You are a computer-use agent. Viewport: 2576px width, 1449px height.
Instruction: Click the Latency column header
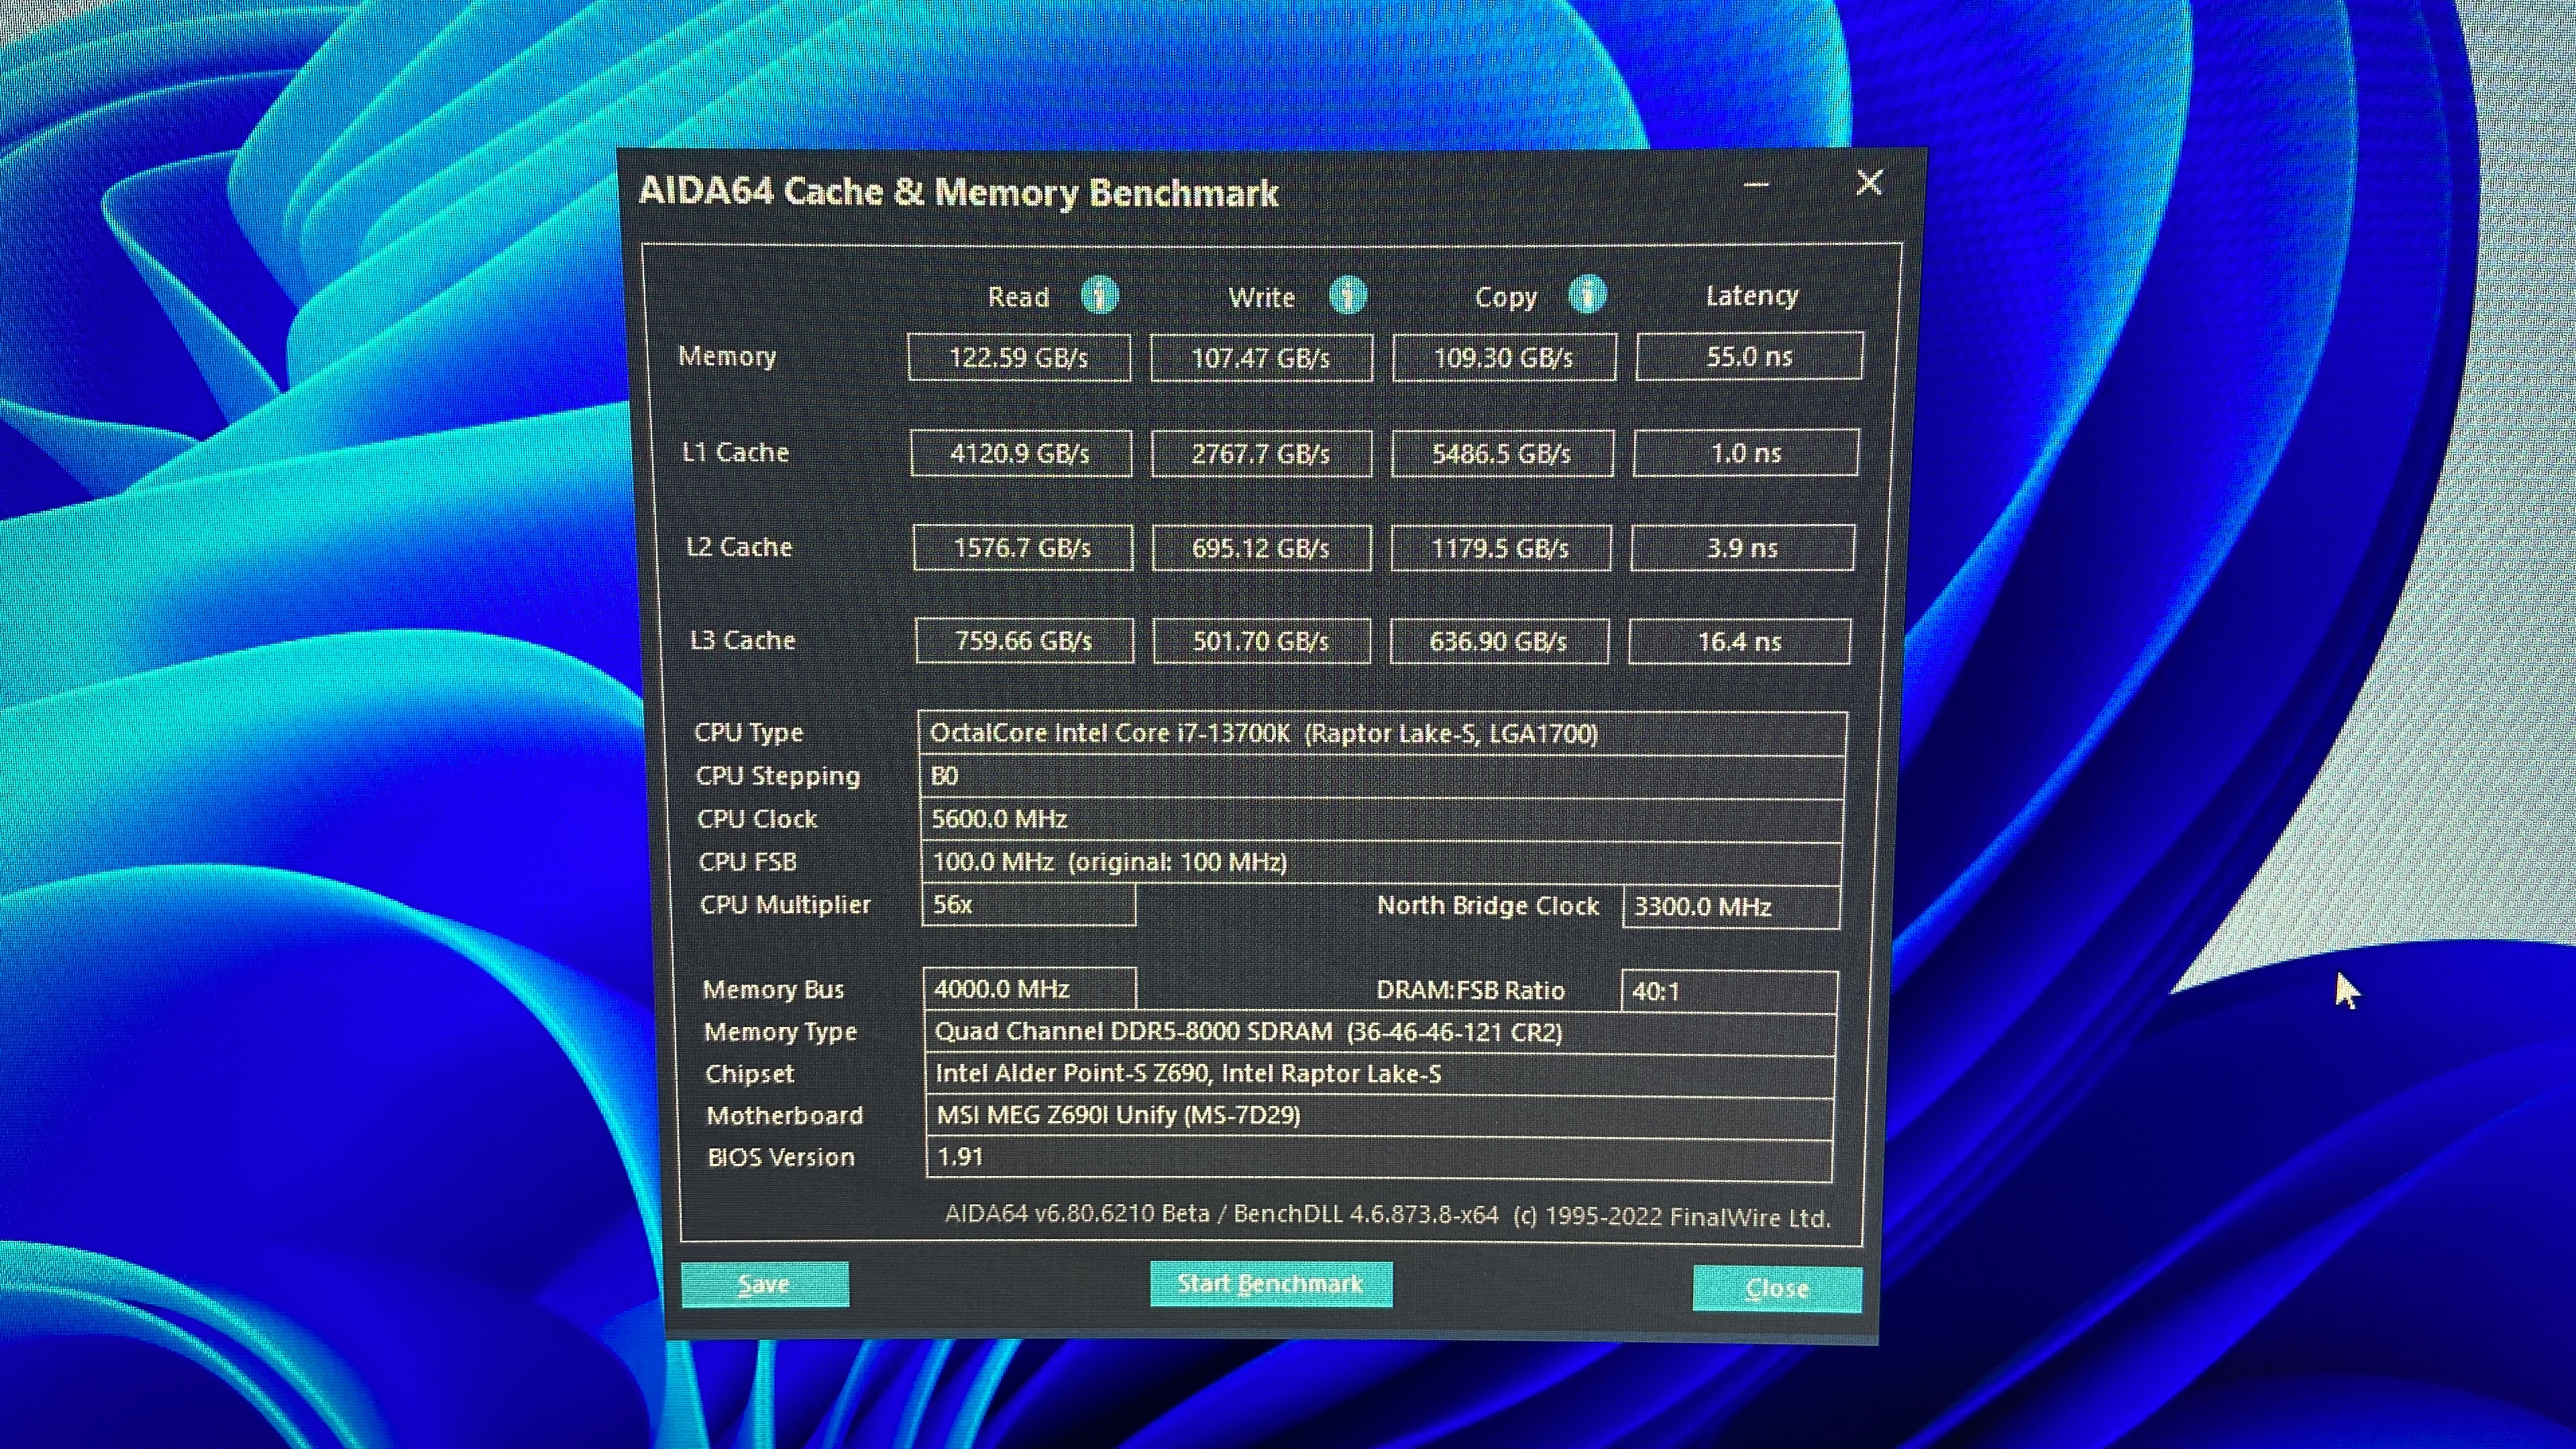(x=1752, y=296)
